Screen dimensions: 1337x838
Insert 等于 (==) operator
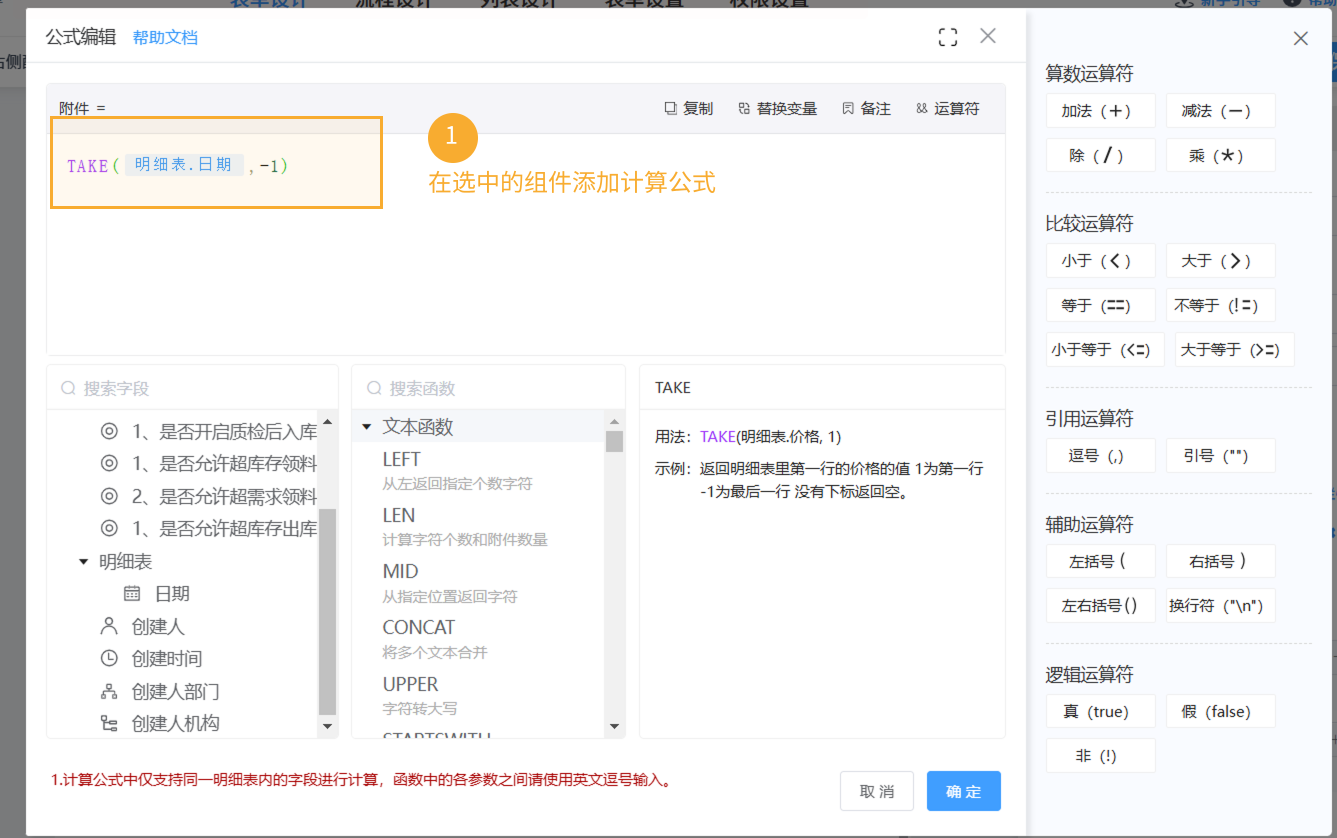click(x=1100, y=305)
